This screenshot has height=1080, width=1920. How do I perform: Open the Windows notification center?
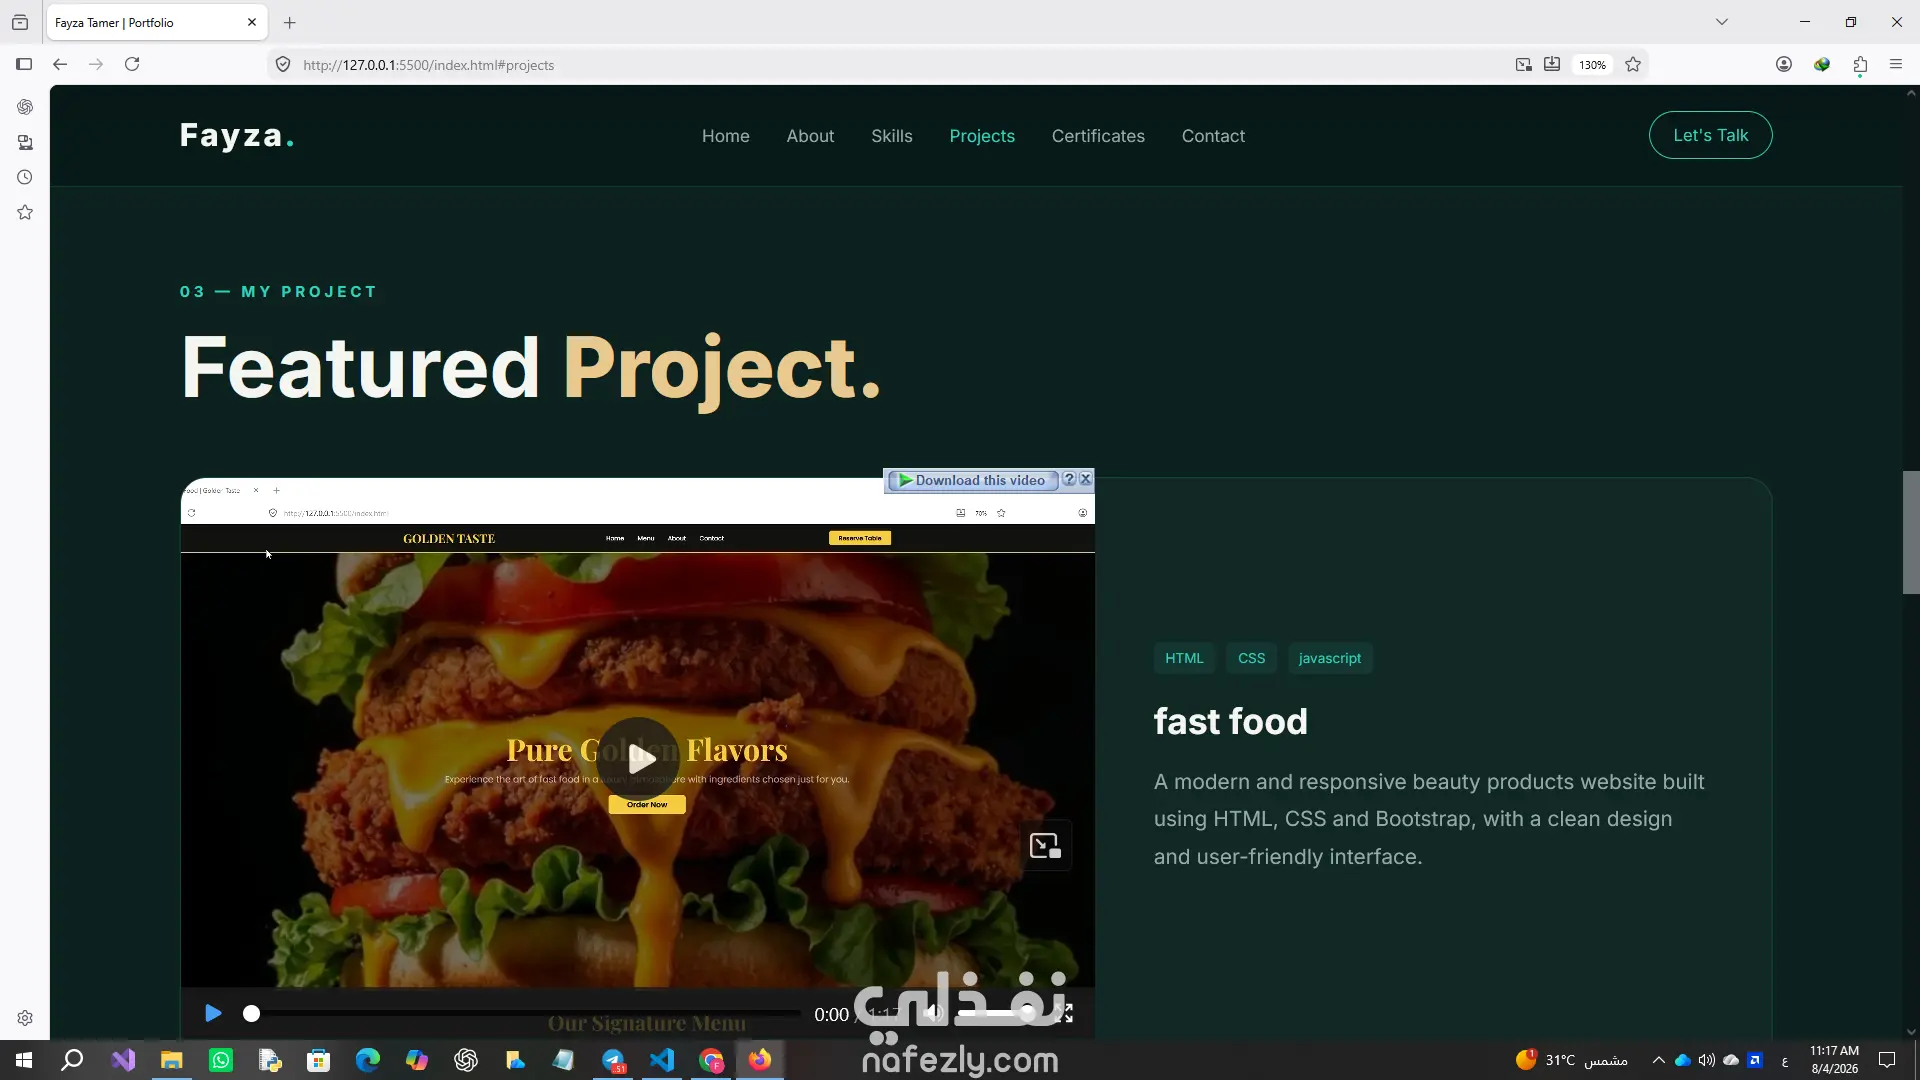pos(1887,1060)
